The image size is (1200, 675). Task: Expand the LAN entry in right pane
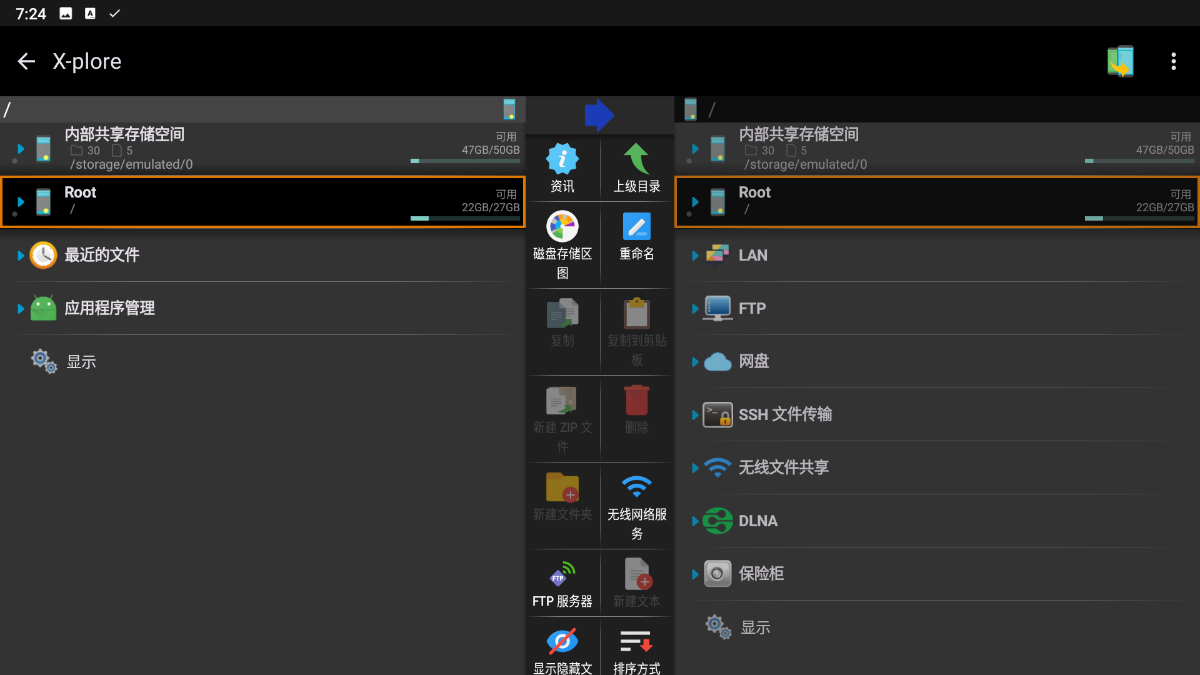tap(752, 255)
